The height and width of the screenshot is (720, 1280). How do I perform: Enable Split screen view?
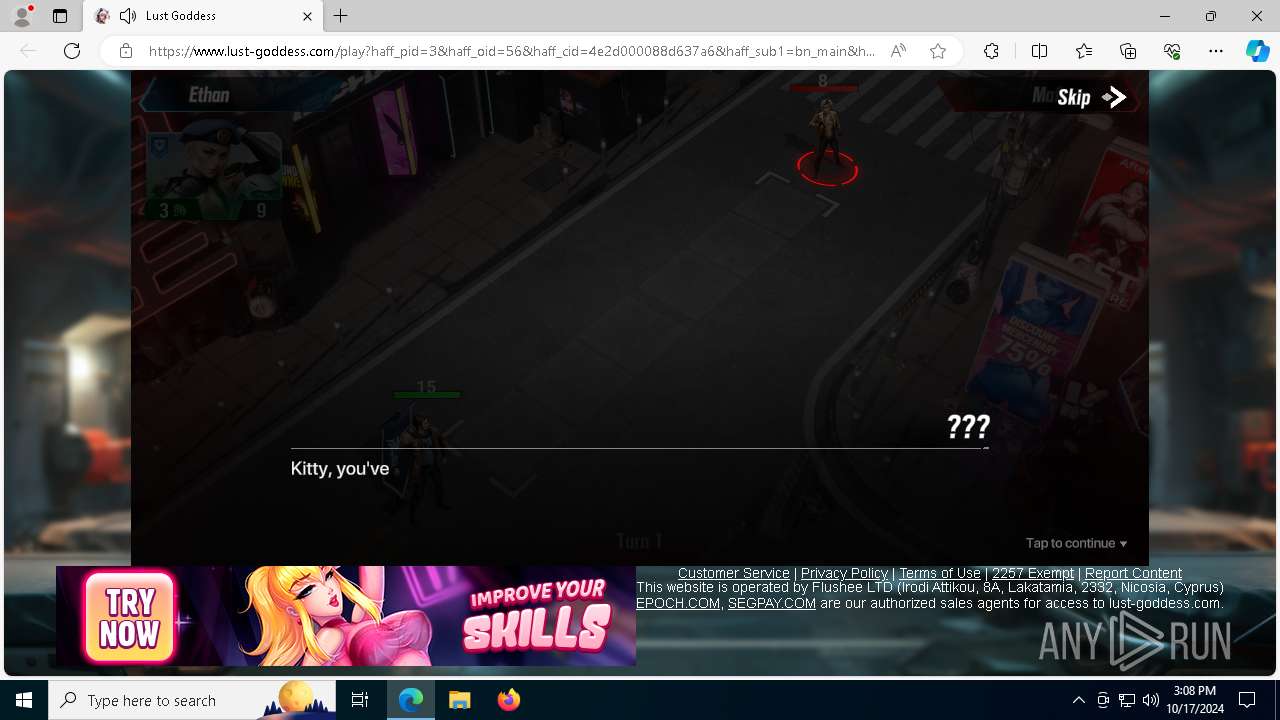pyautogui.click(x=1039, y=51)
